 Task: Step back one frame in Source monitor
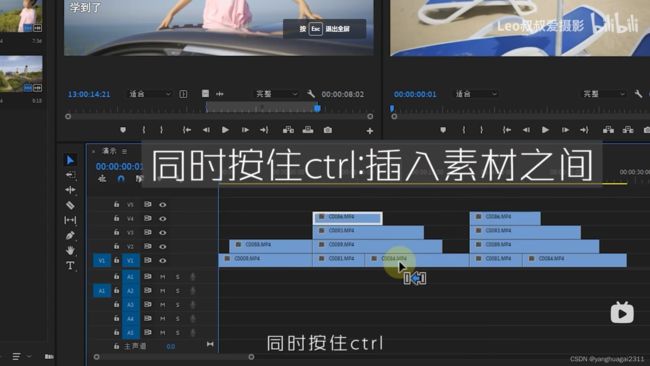[206, 130]
